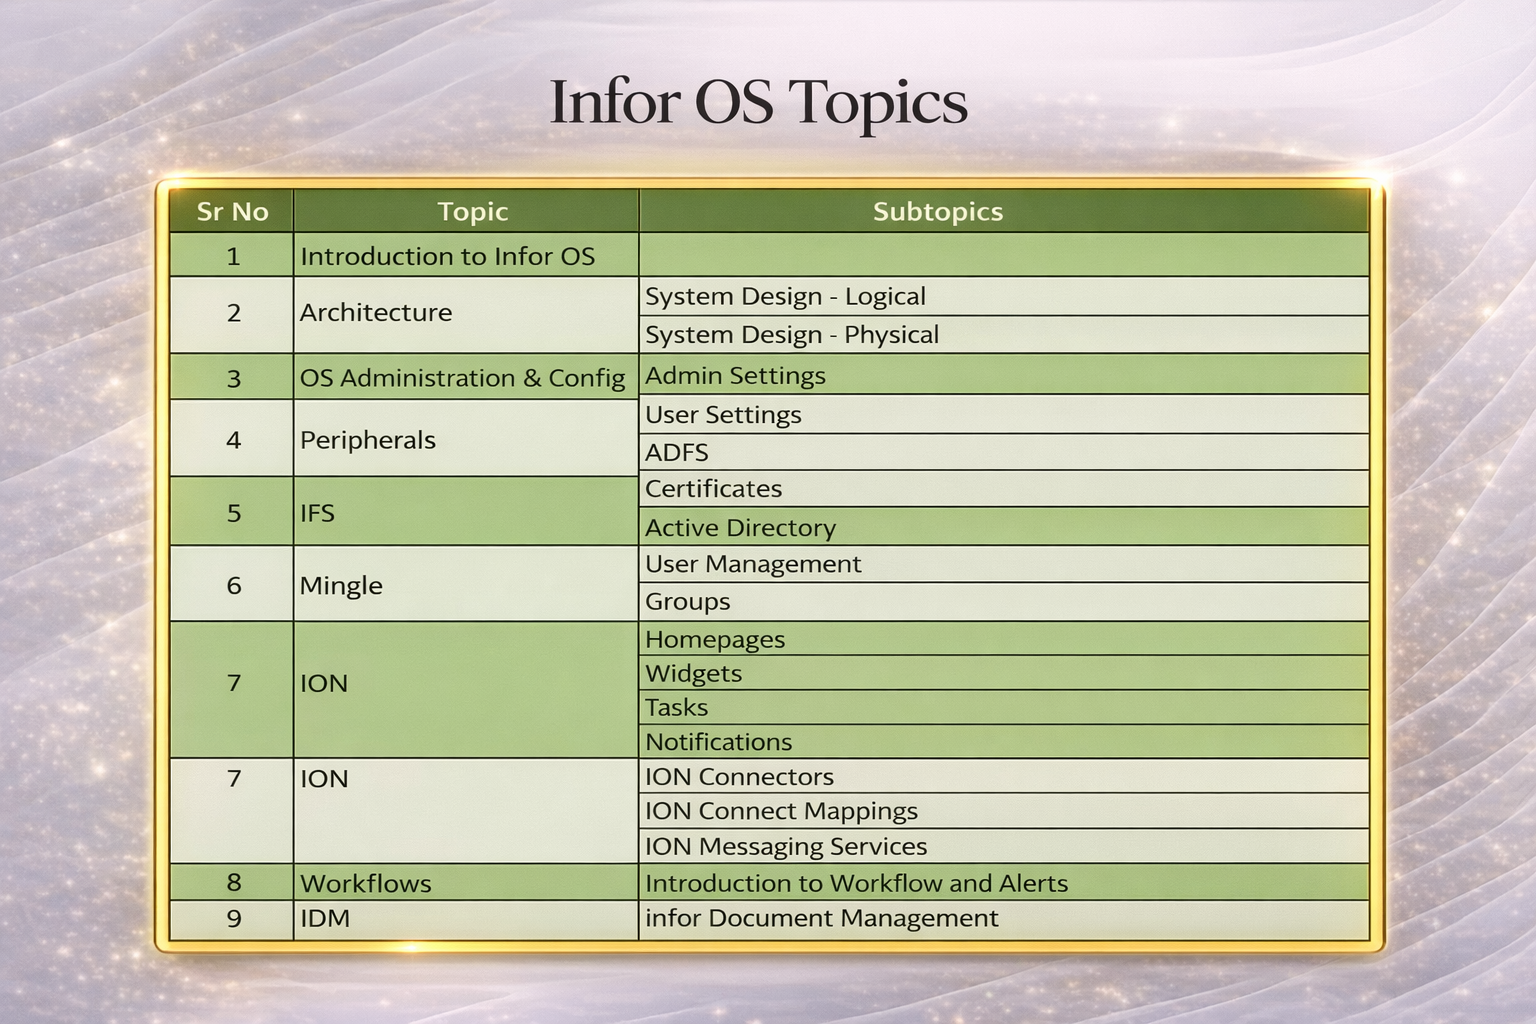Click the 'Infor OS Topics' title
Viewport: 1536px width, 1024px height.
[x=758, y=100]
